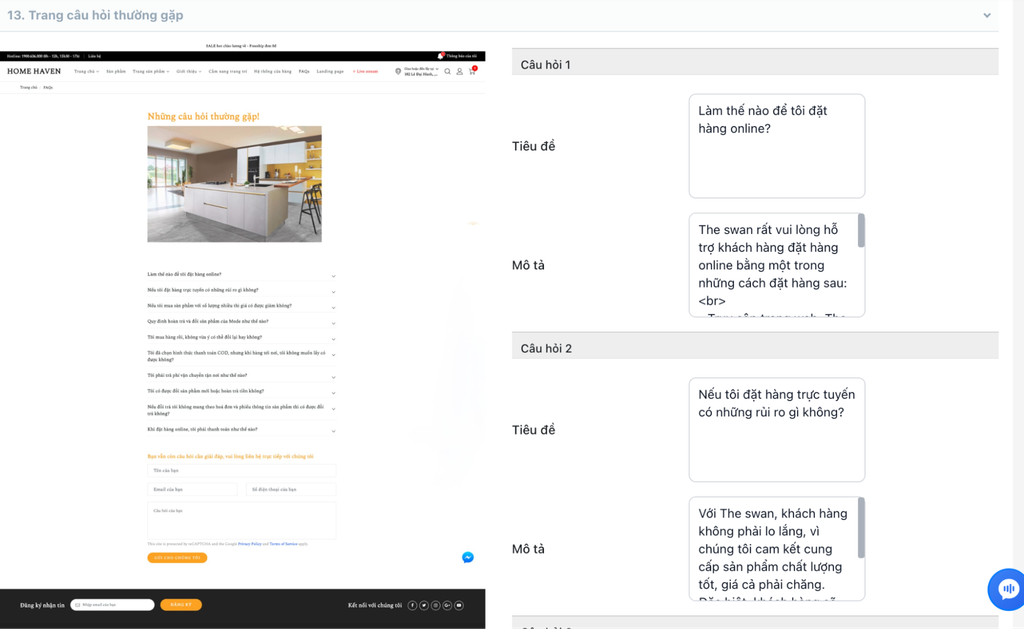Open the blue voice chat widget
1024x629 pixels.
[1007, 589]
